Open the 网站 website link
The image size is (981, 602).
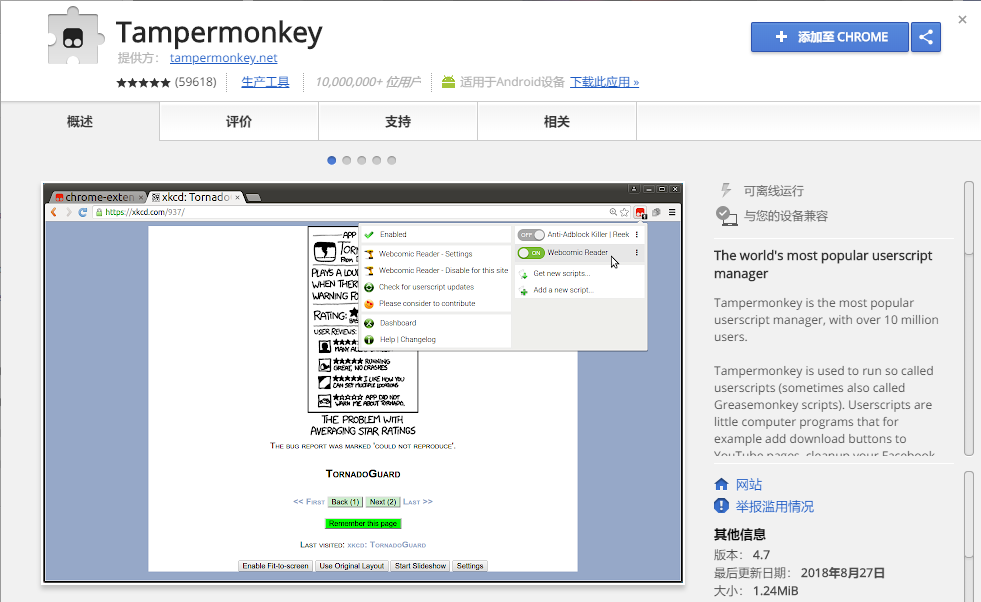[x=749, y=484]
